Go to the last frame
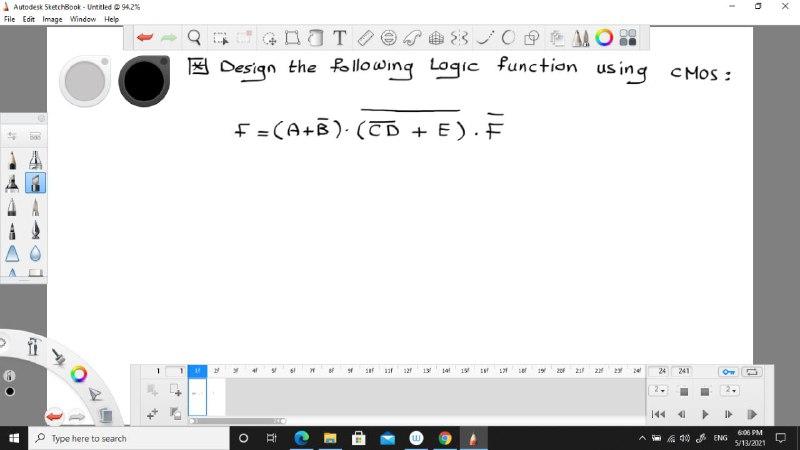 pyautogui.click(x=752, y=414)
